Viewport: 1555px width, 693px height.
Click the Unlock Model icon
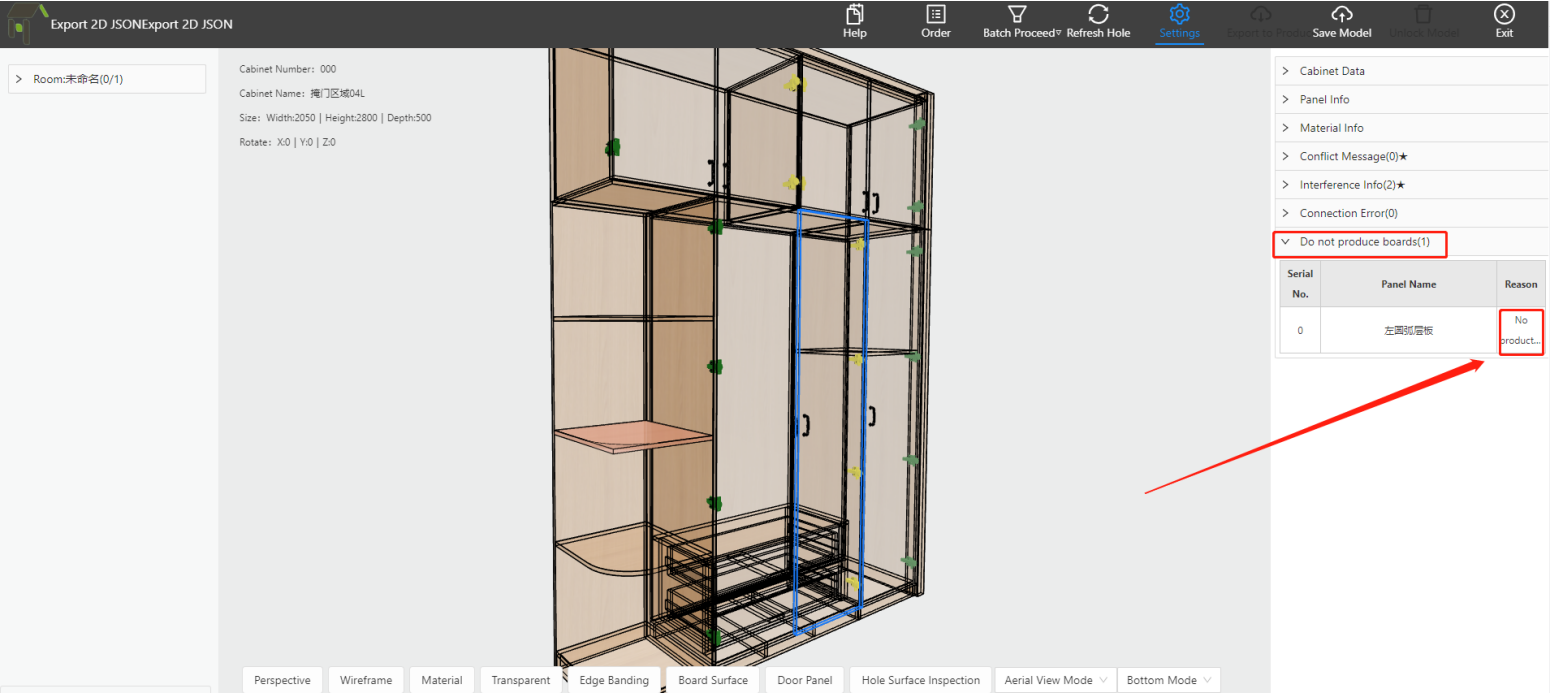(1423, 14)
